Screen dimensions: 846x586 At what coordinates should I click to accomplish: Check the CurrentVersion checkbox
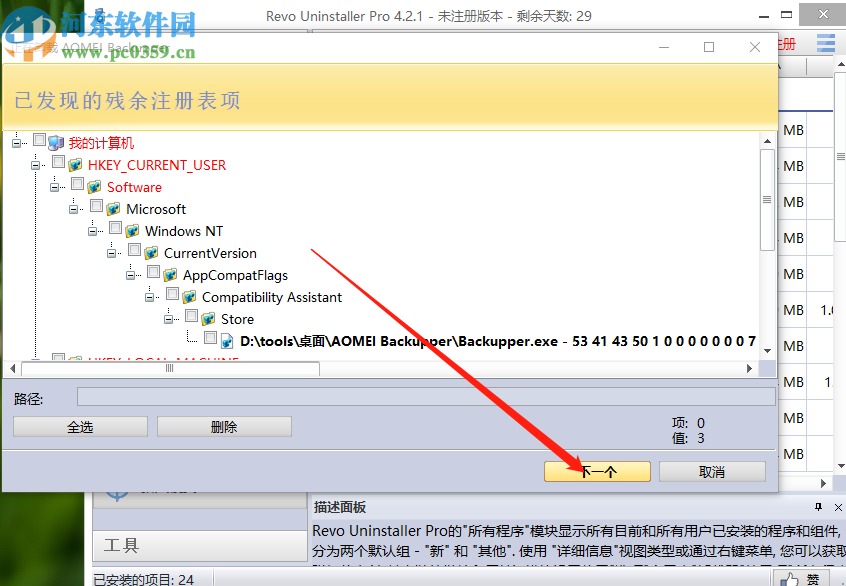[x=134, y=250]
